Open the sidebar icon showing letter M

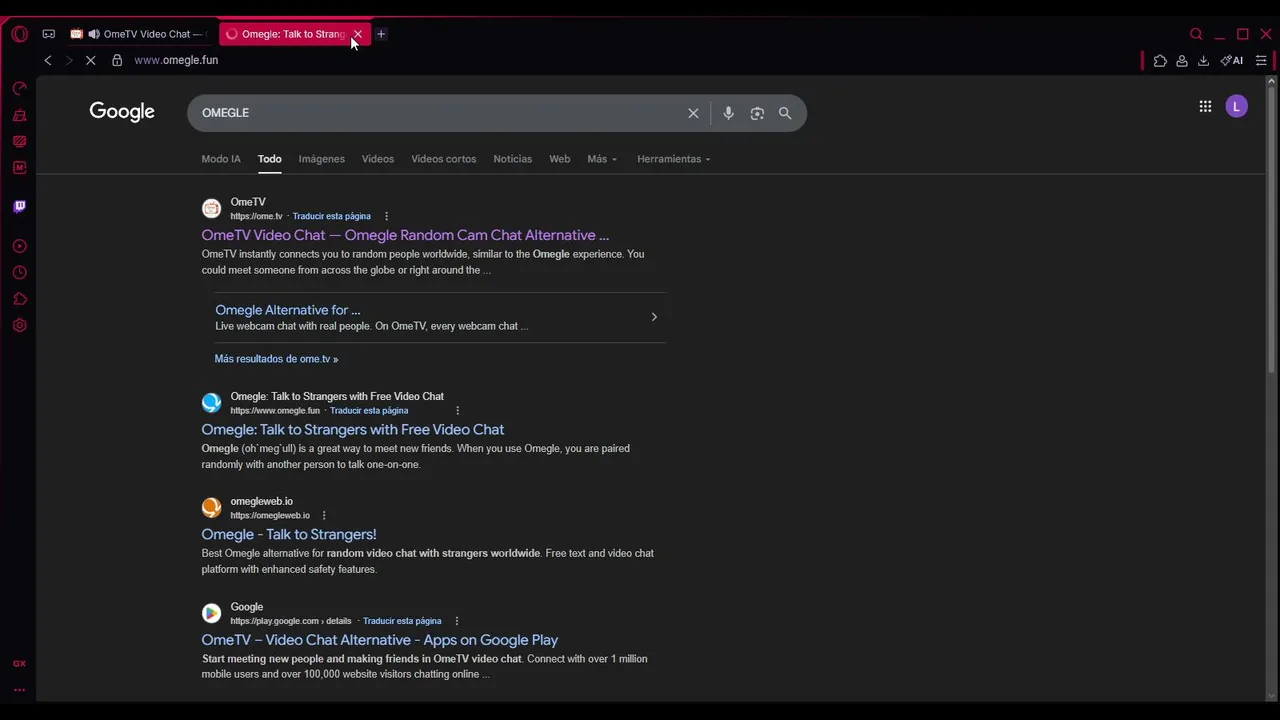click(19, 167)
